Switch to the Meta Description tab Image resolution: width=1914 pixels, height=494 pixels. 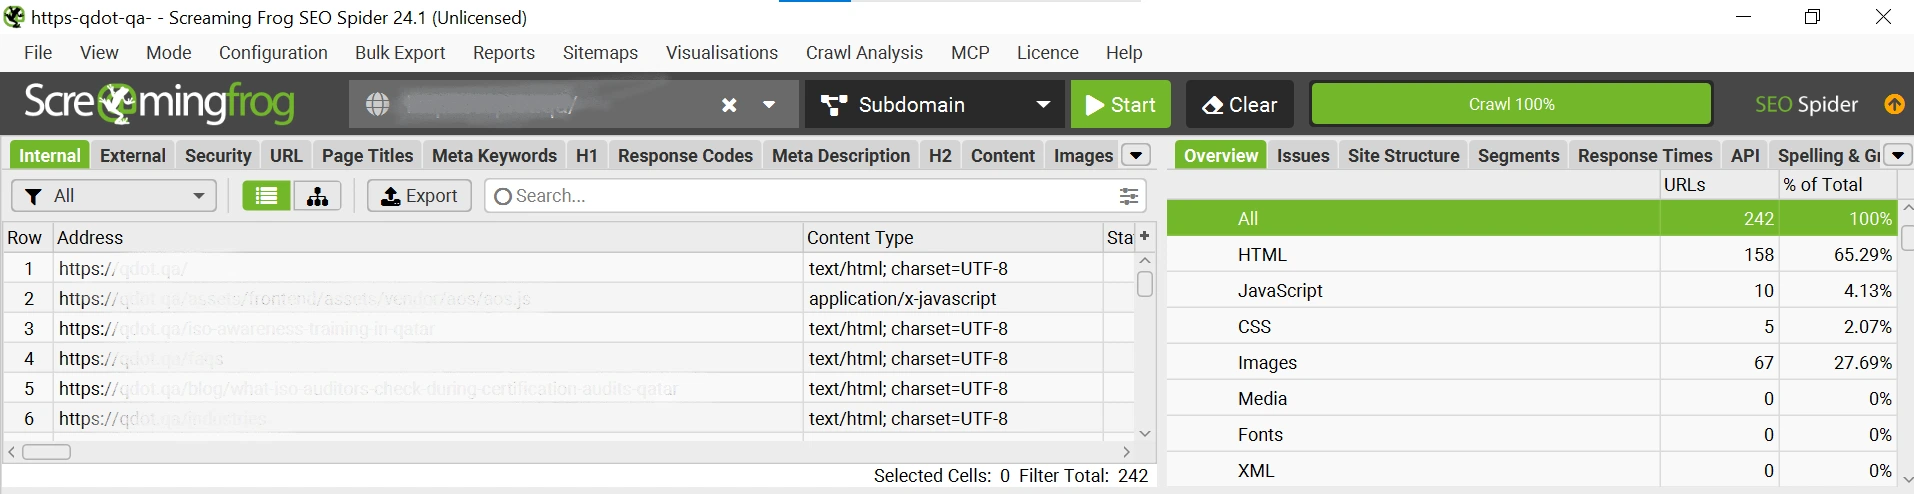tap(841, 155)
